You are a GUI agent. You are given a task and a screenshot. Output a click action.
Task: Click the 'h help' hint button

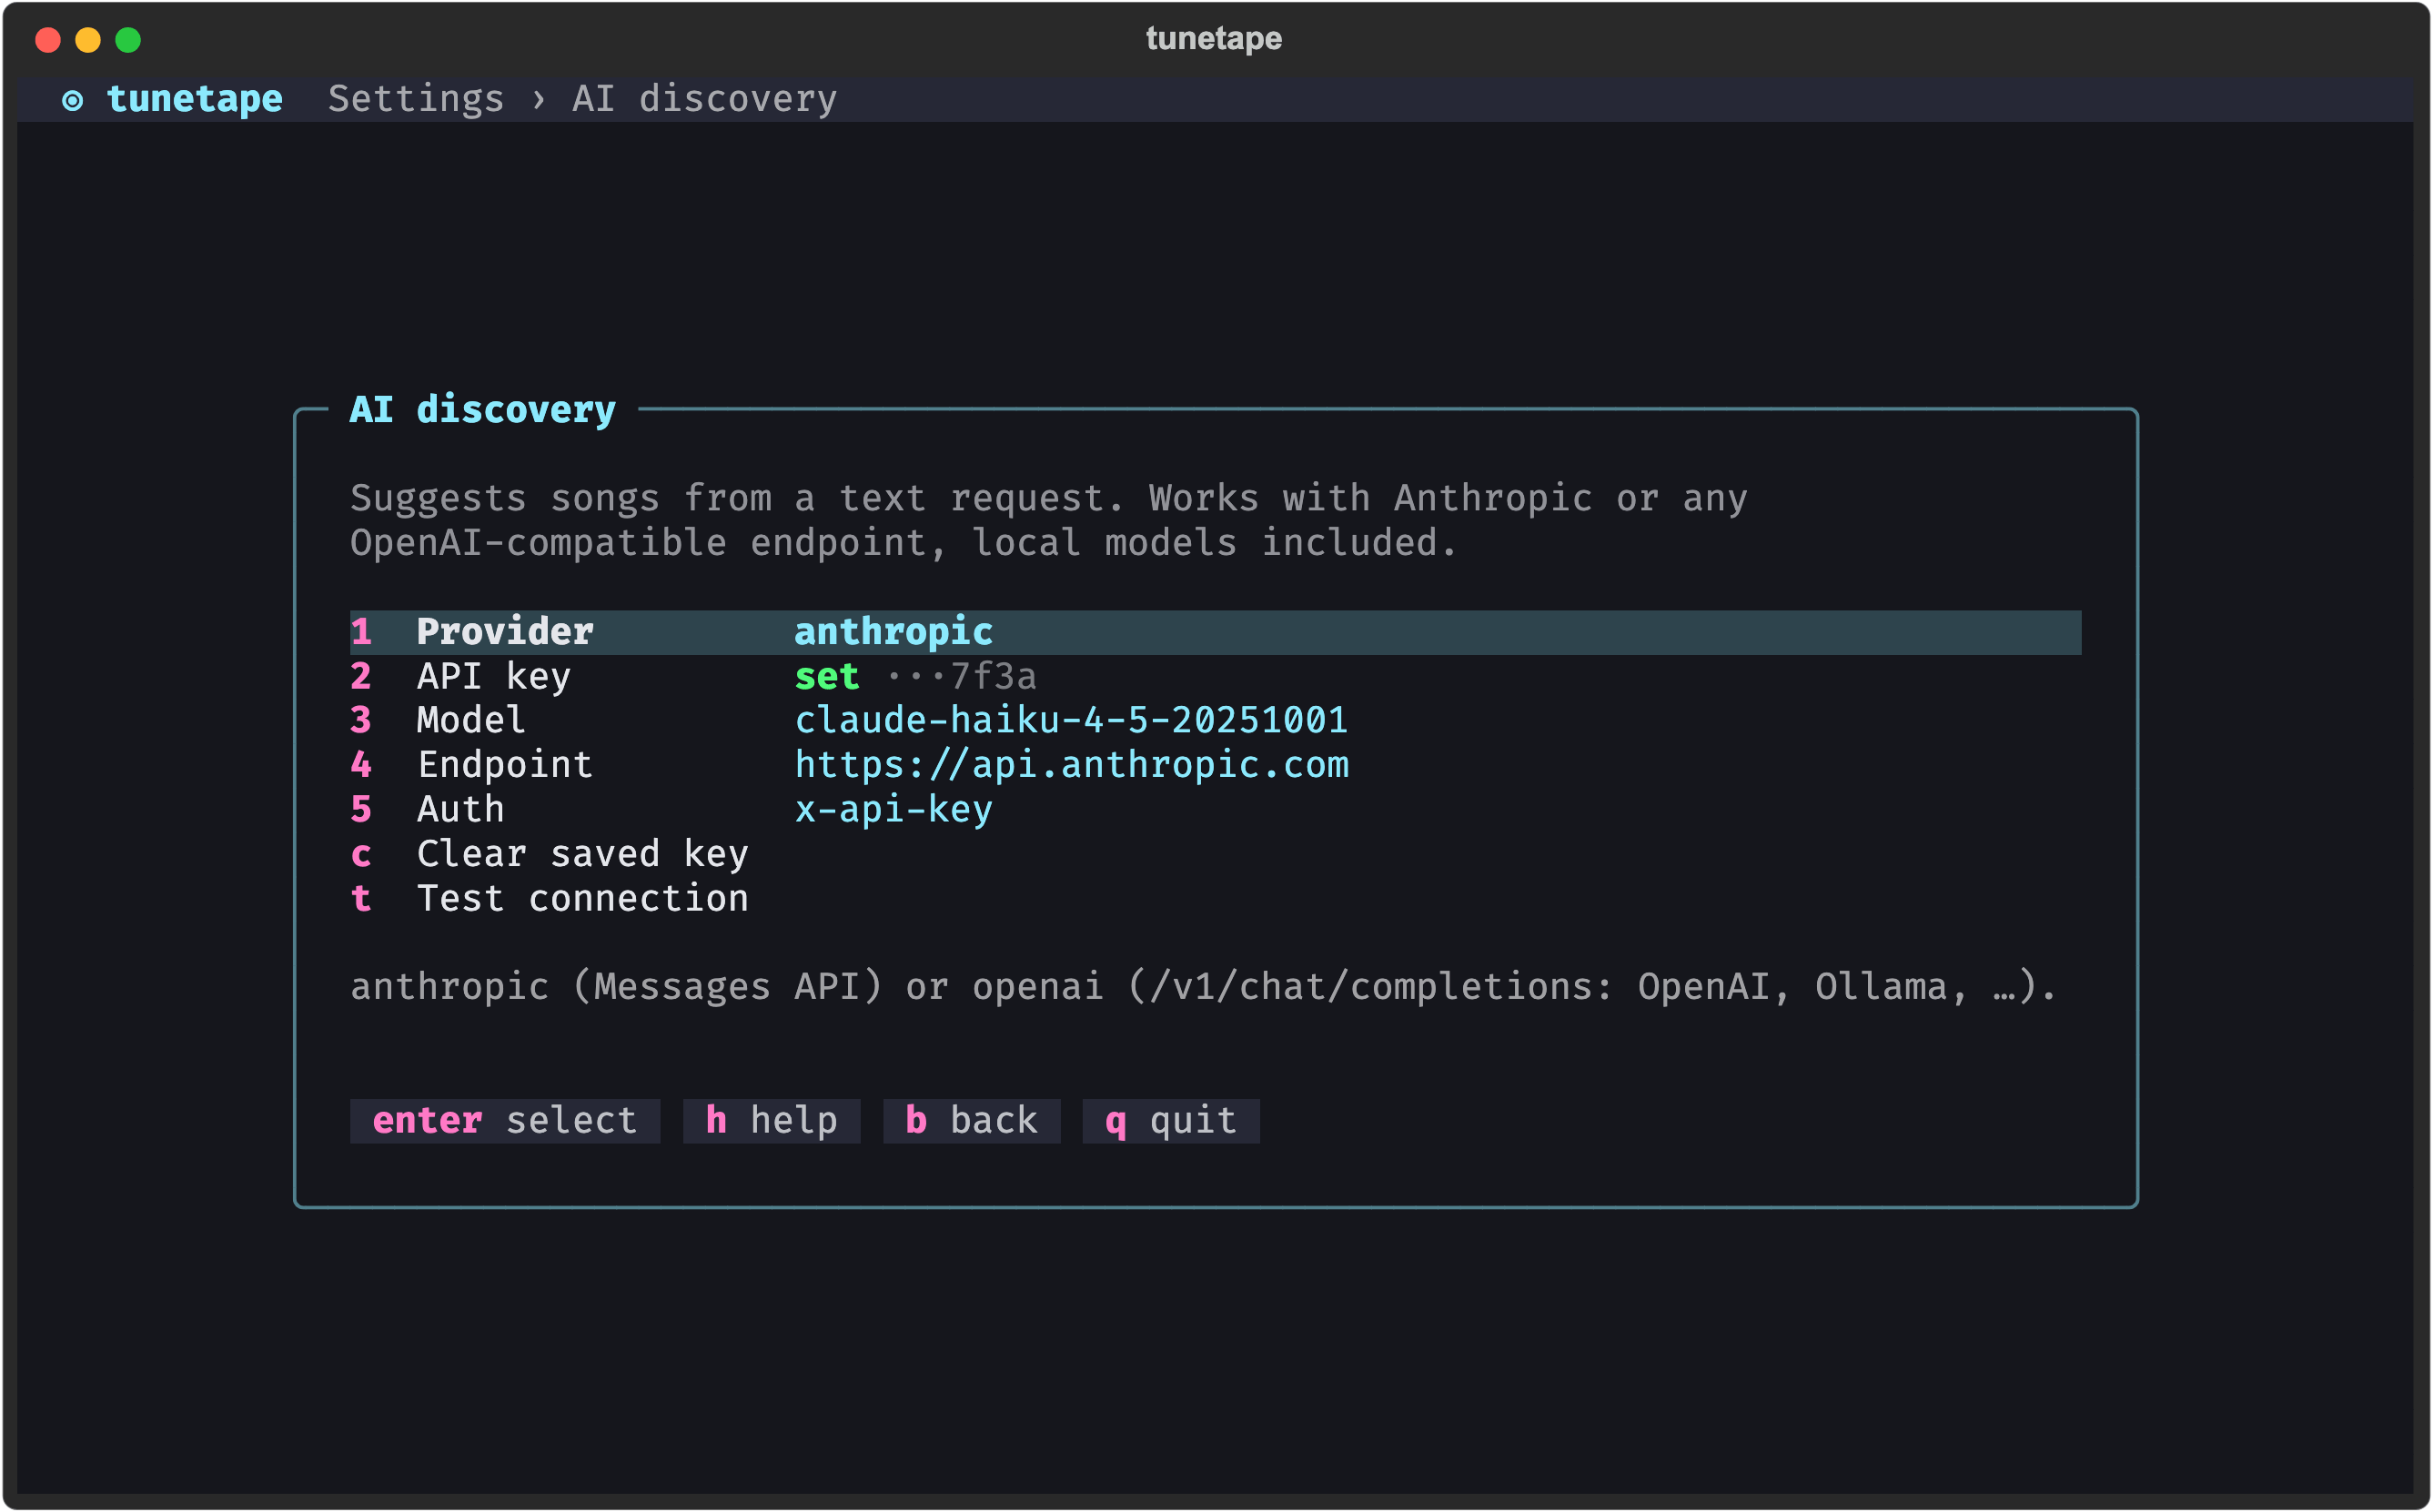(771, 1121)
